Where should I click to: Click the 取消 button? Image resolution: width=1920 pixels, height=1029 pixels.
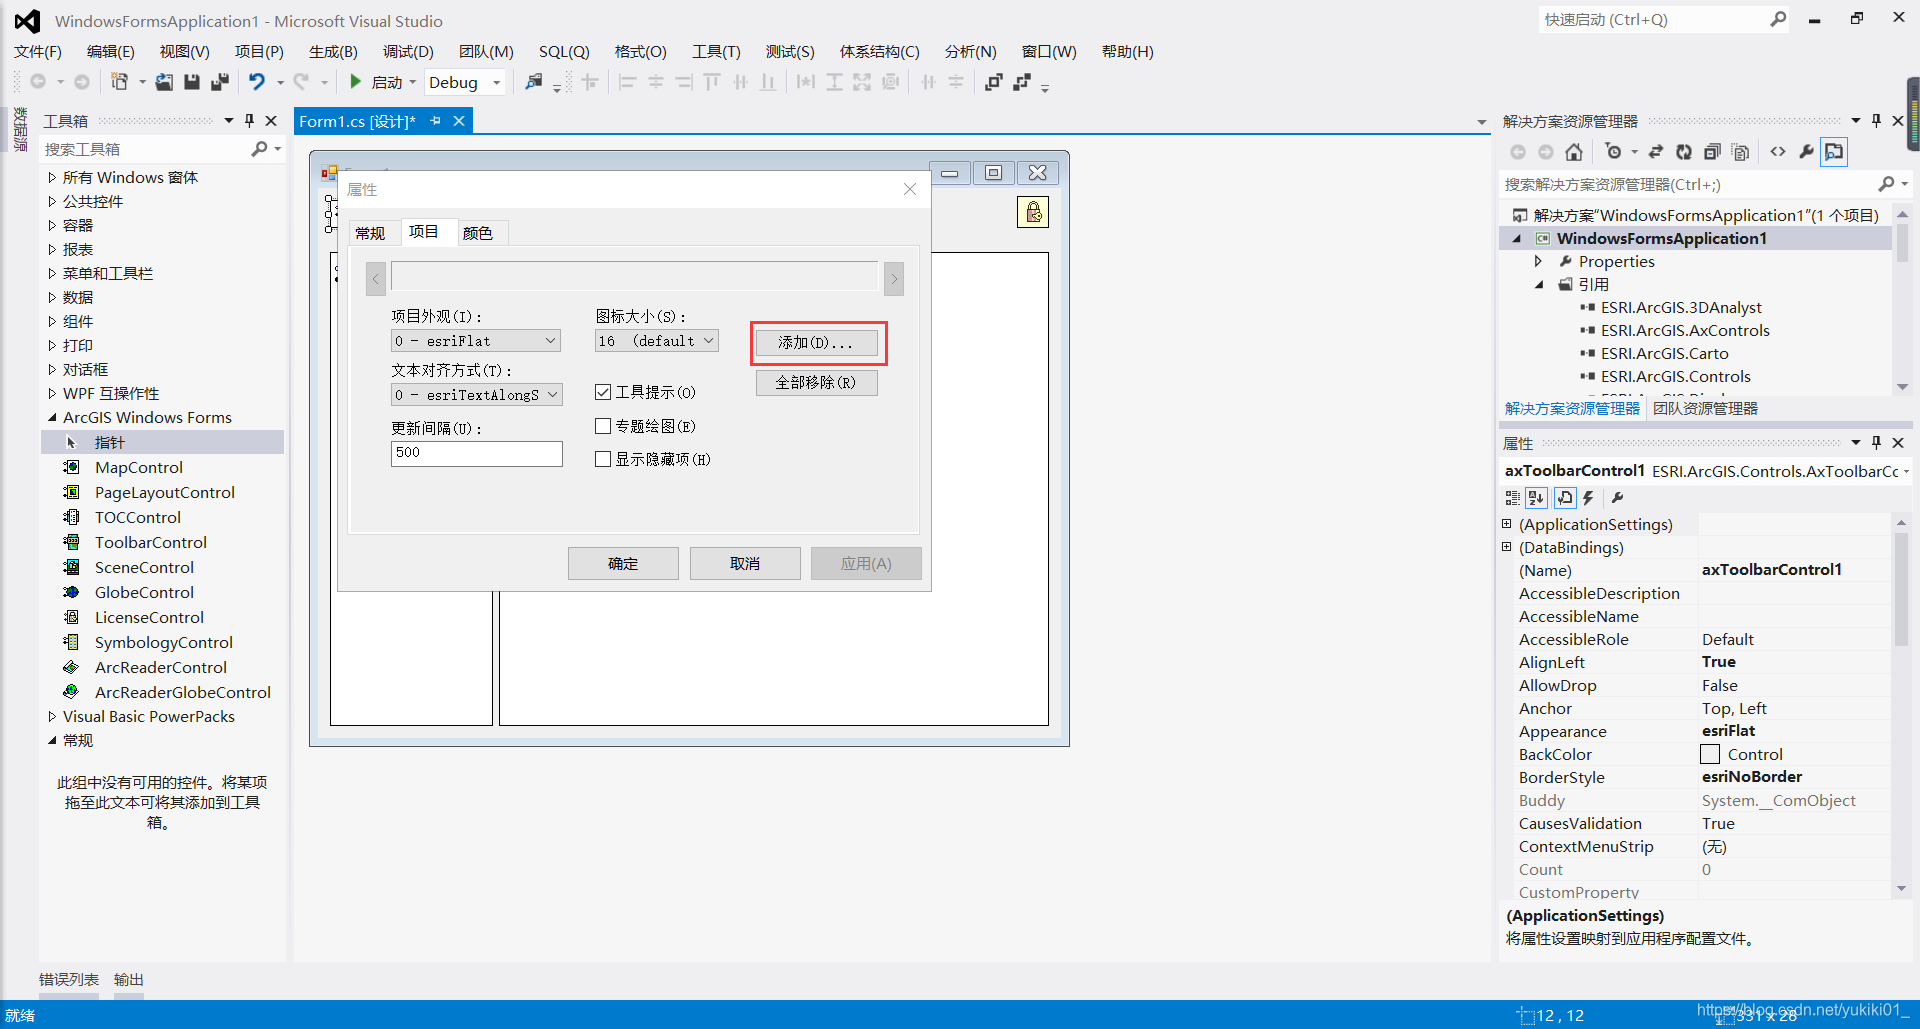tap(745, 563)
